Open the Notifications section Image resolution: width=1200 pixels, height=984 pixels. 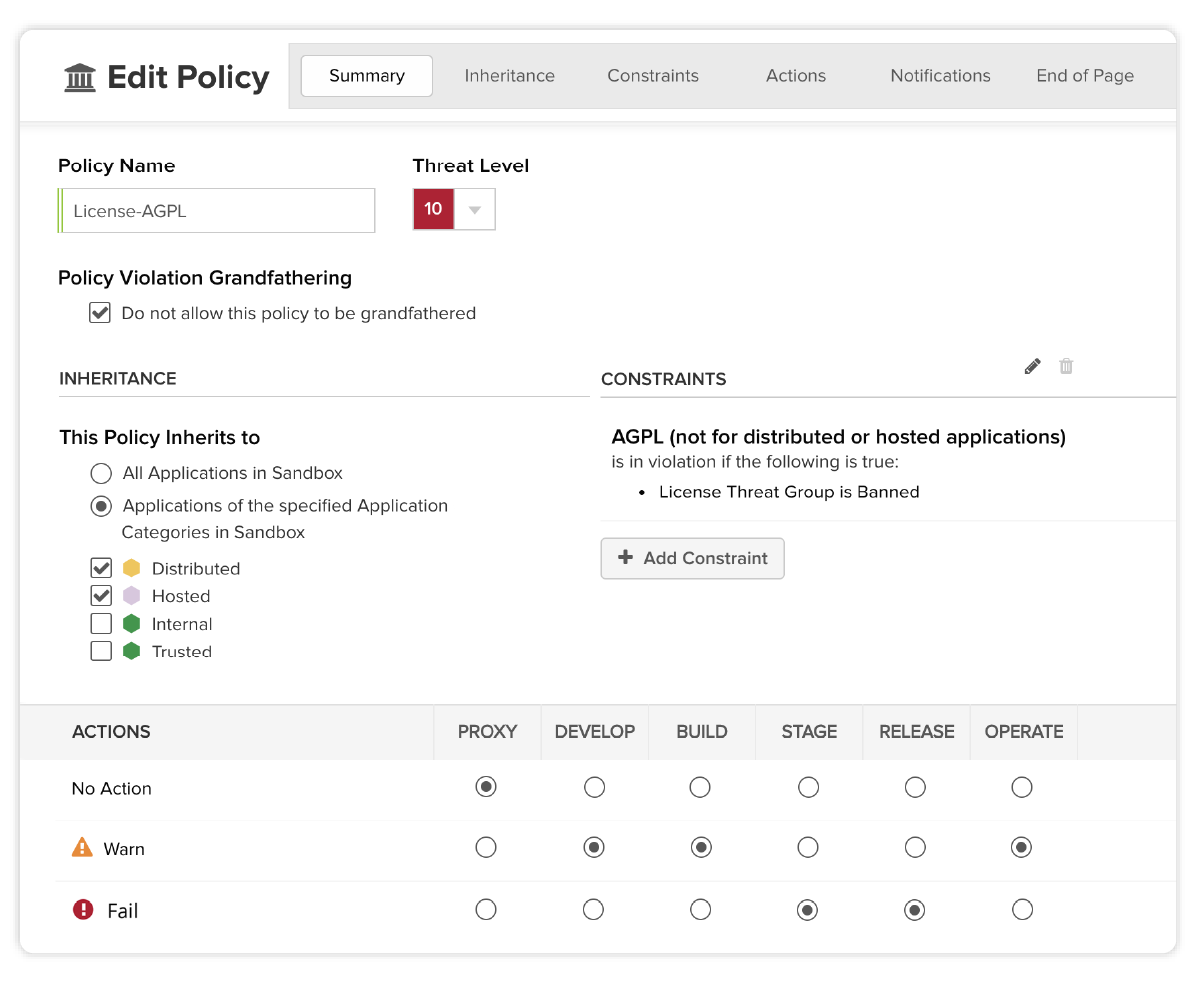tap(940, 75)
